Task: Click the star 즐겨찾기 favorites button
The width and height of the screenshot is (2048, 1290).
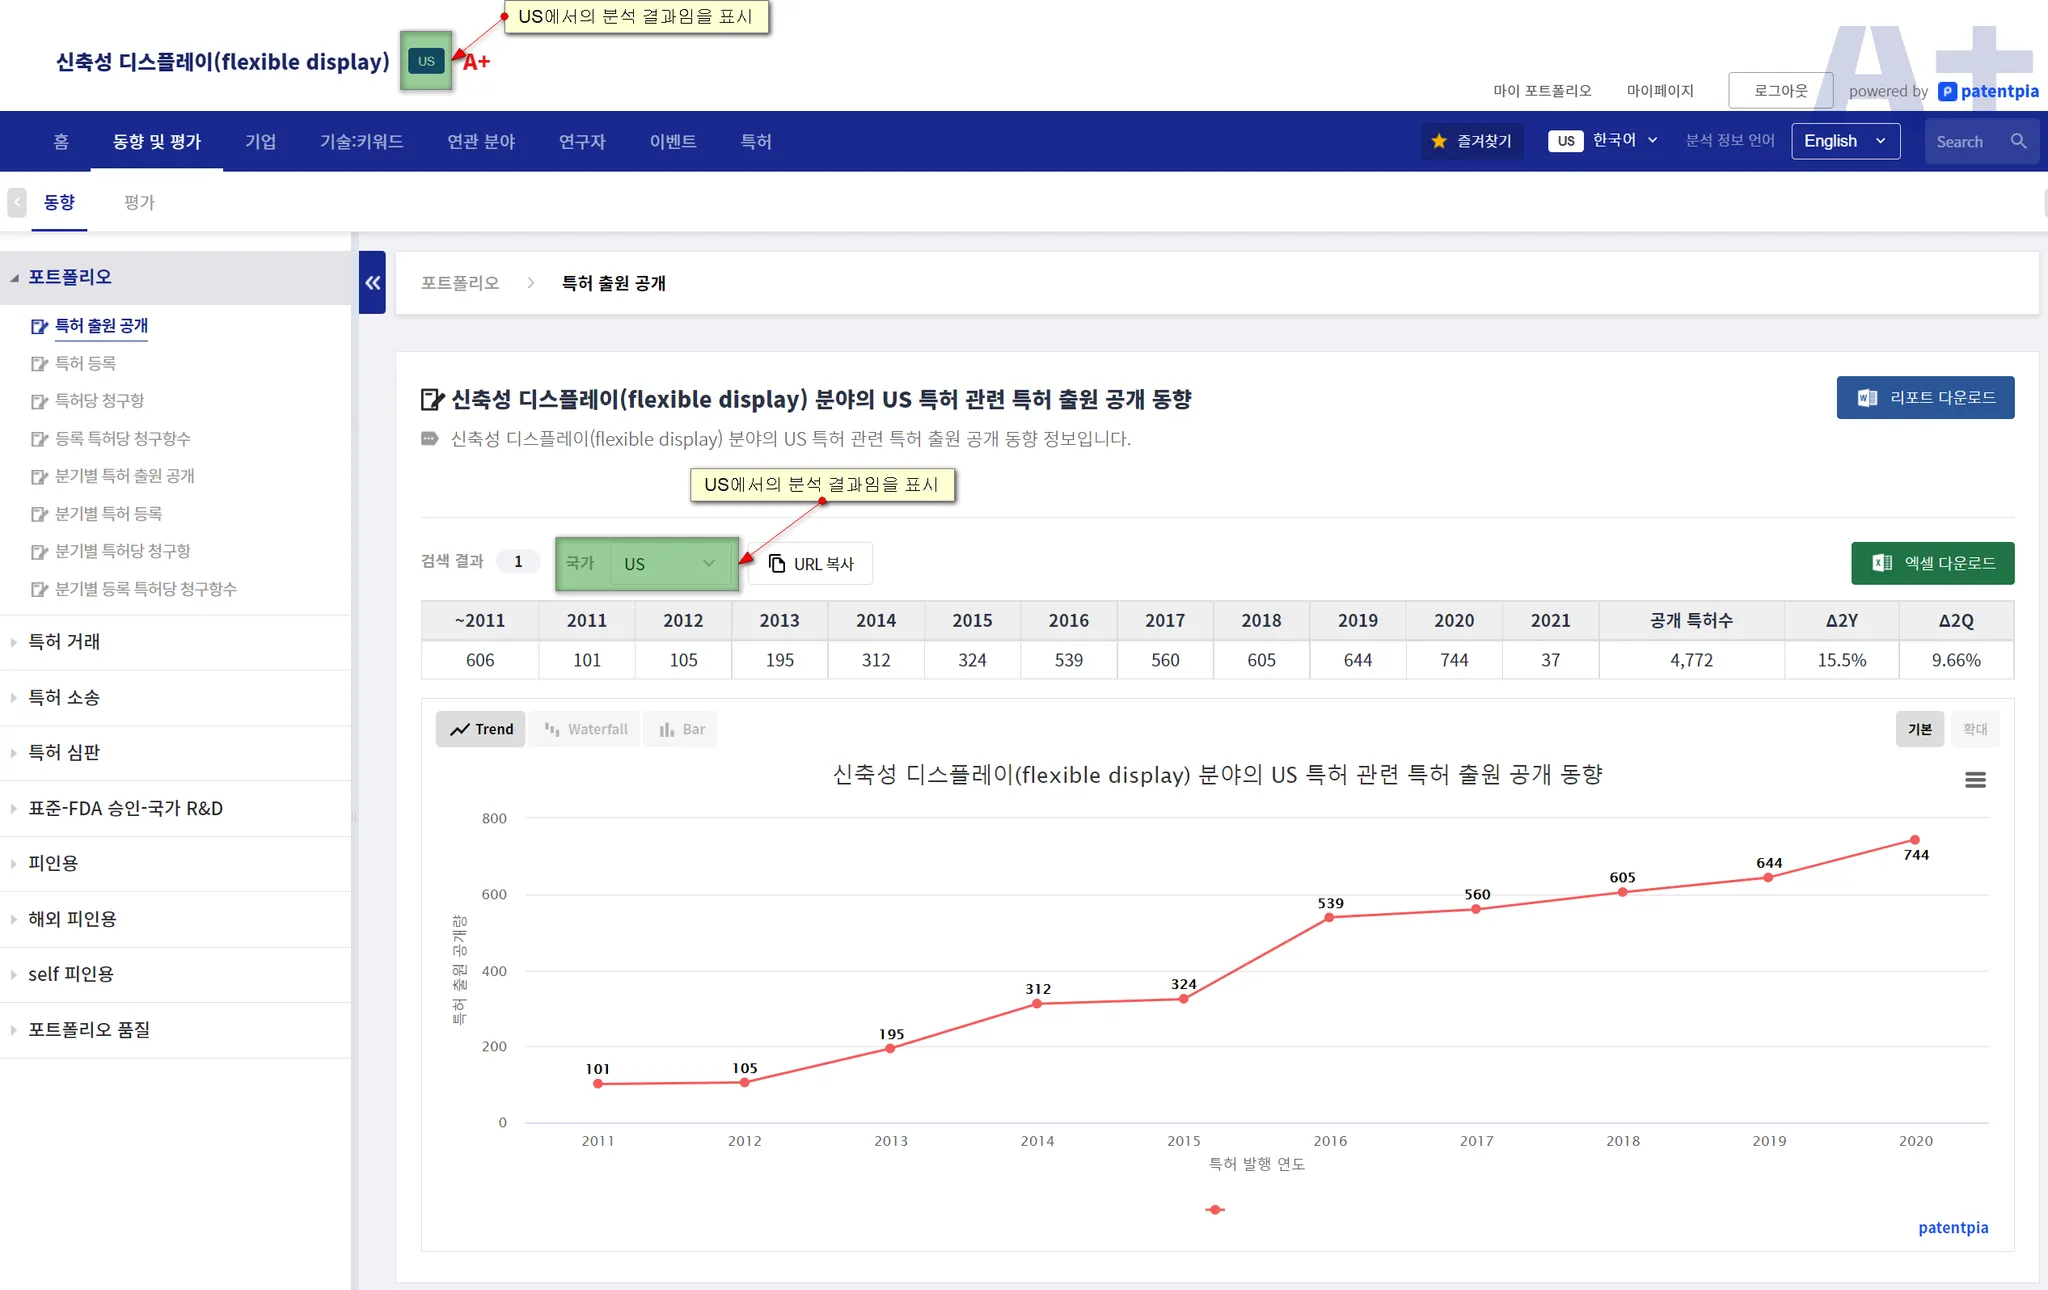Action: 1471,141
